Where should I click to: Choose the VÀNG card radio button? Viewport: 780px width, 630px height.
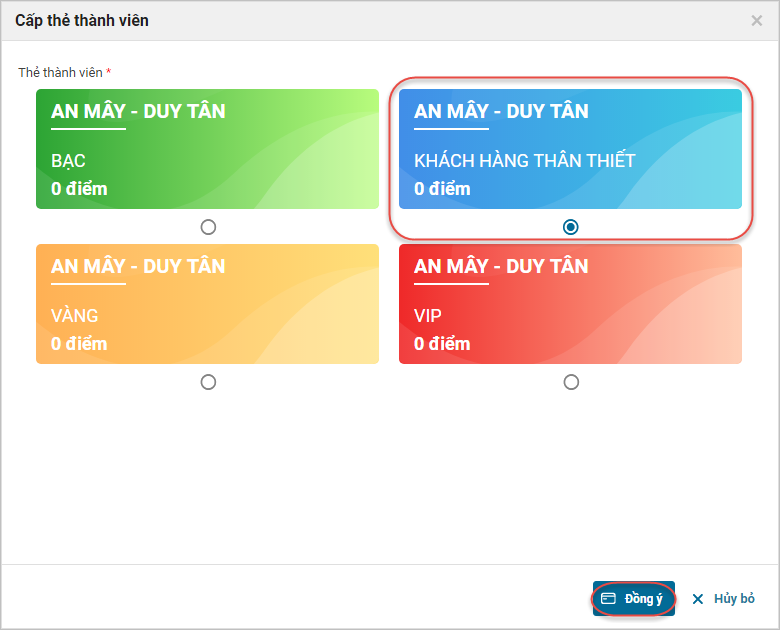coord(208,382)
